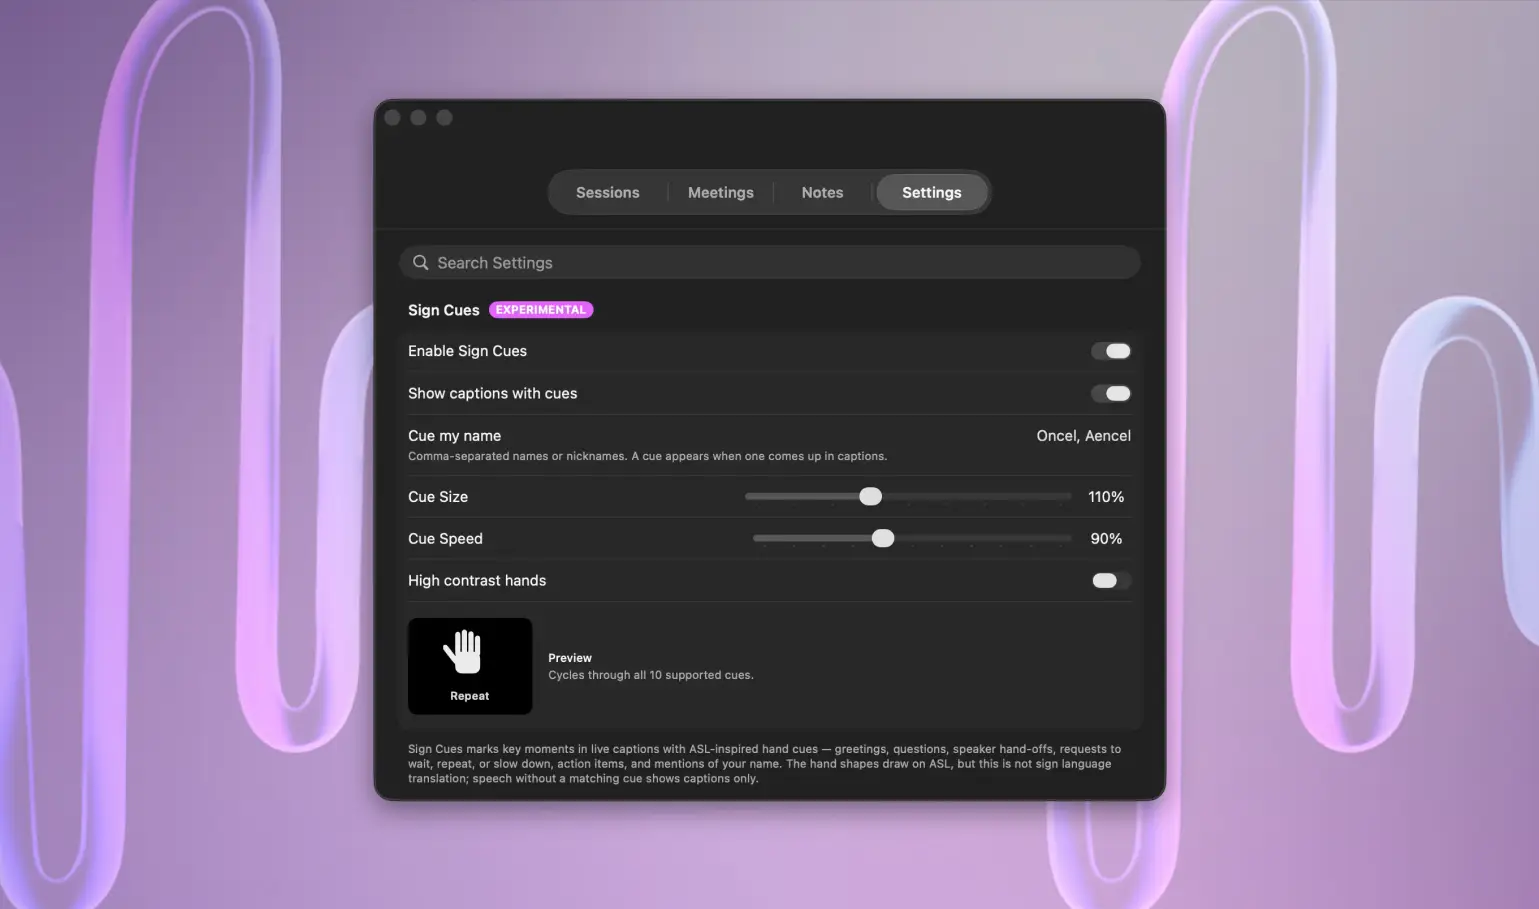Edit the Cue my name value
This screenshot has height=909, width=1539.
click(x=1083, y=435)
